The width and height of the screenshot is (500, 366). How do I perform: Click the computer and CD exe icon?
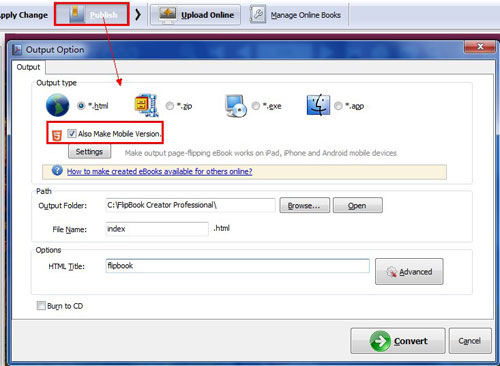point(236,106)
